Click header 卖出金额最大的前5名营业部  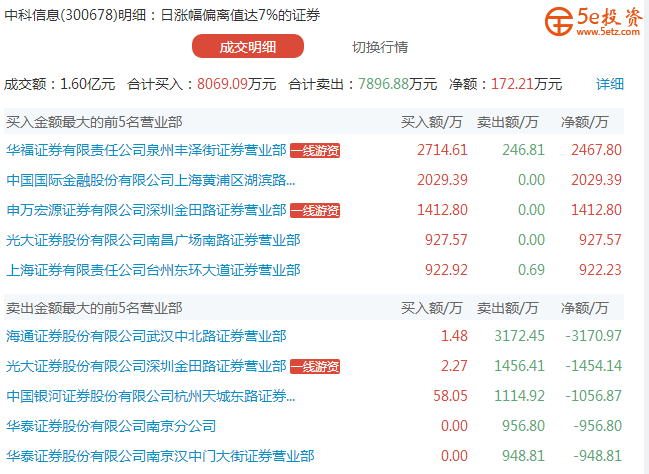click(x=94, y=308)
